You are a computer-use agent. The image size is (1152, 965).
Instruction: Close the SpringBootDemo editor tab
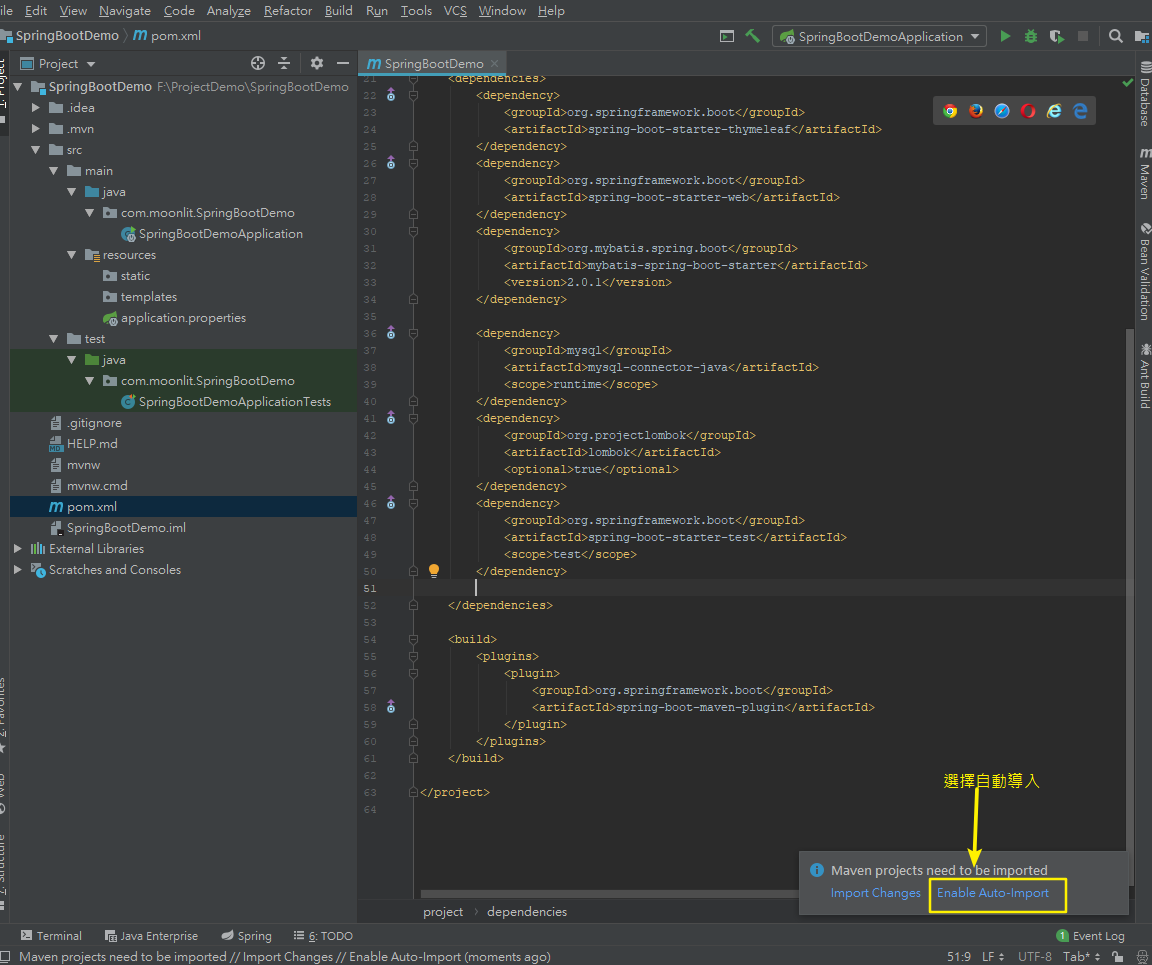pos(494,63)
